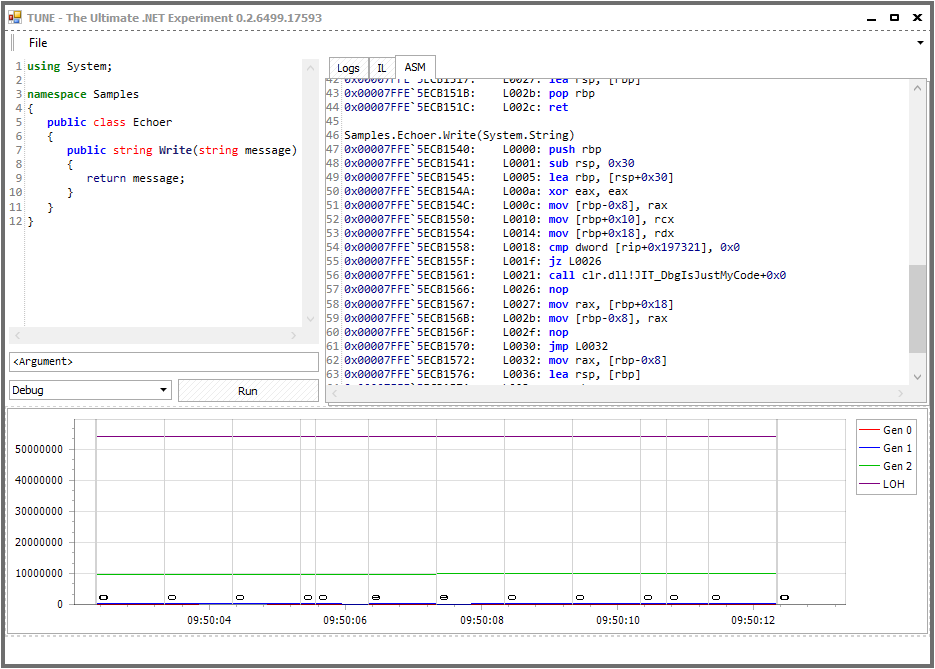
Task: Click the 'public string Write(string message)' line
Action: [x=182, y=150]
